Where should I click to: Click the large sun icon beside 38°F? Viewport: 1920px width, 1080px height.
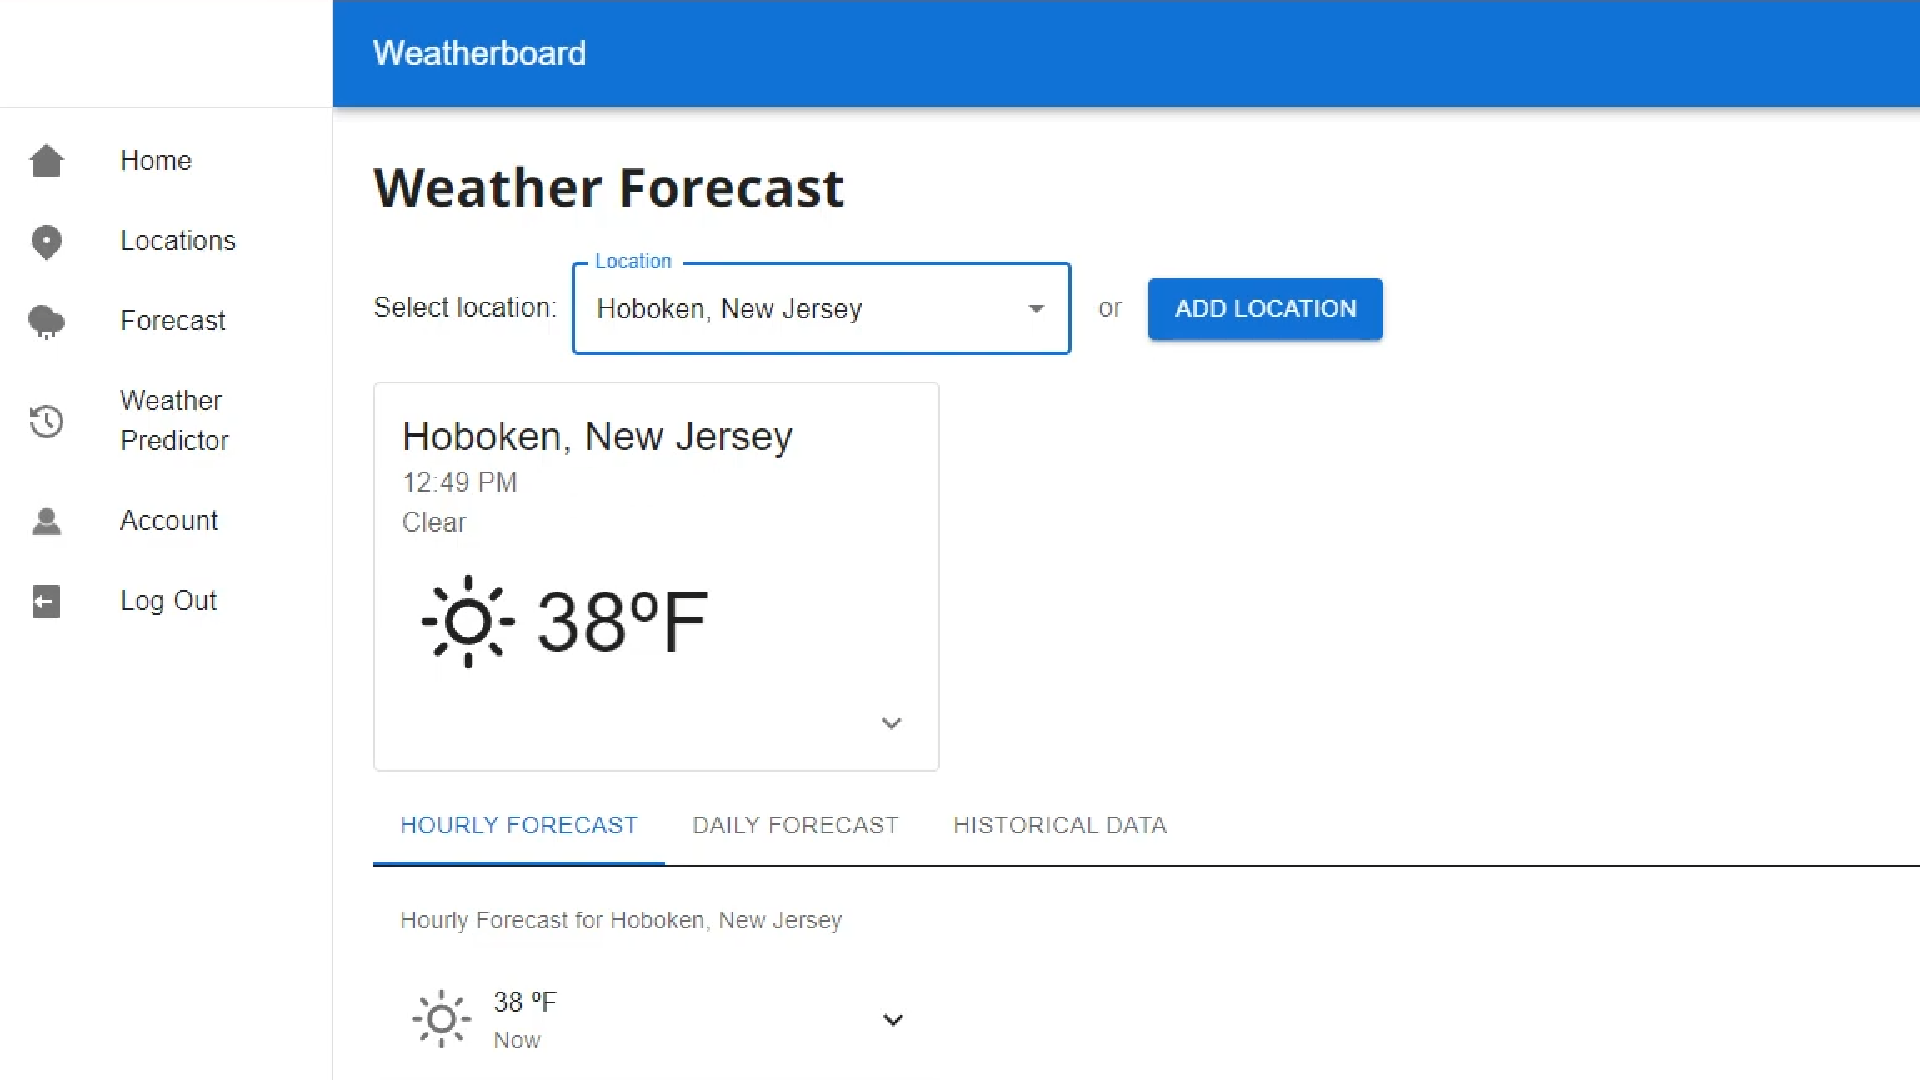[468, 621]
